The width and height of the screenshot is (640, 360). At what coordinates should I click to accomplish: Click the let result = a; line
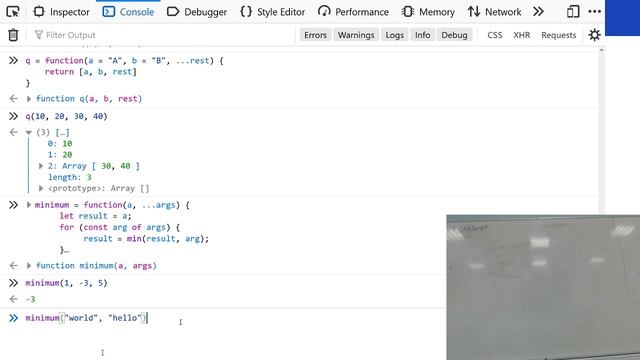click(96, 216)
